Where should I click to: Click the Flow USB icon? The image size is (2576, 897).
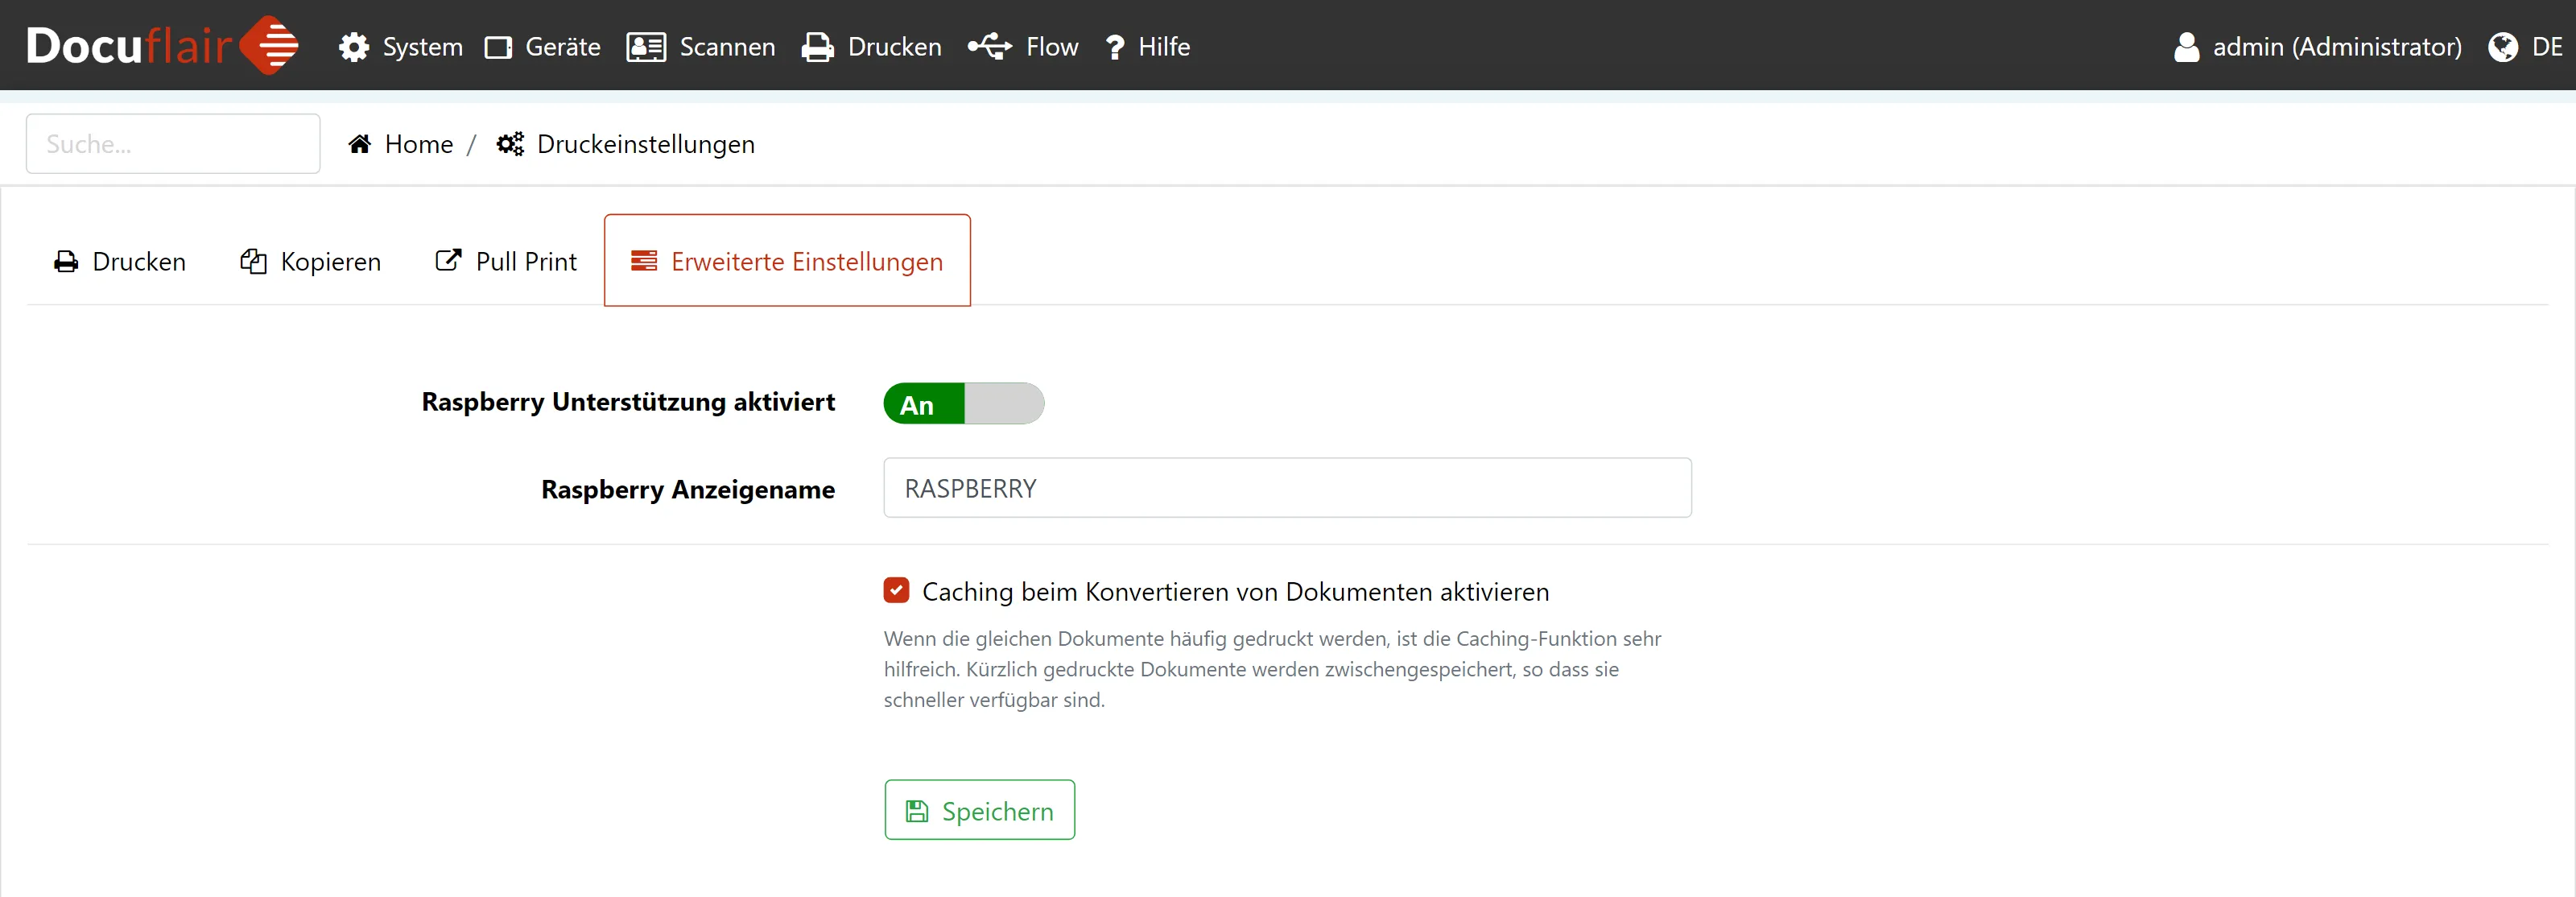coord(989,47)
